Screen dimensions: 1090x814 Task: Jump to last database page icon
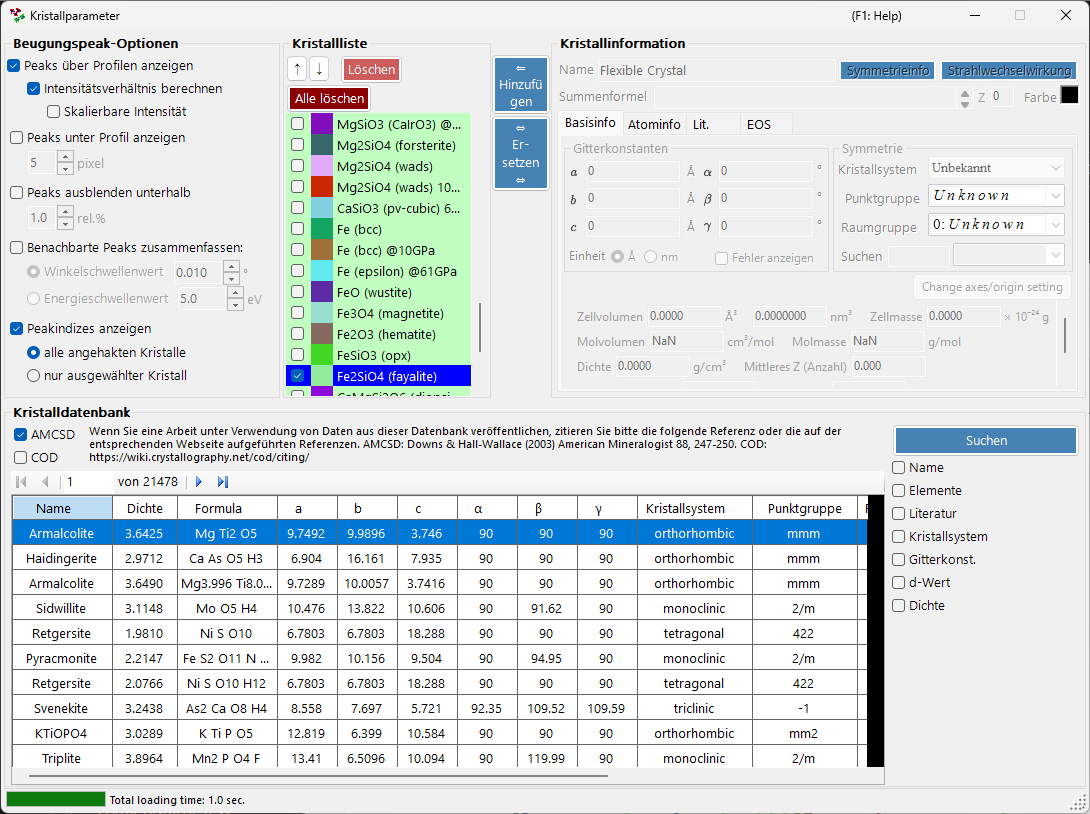[x=222, y=482]
